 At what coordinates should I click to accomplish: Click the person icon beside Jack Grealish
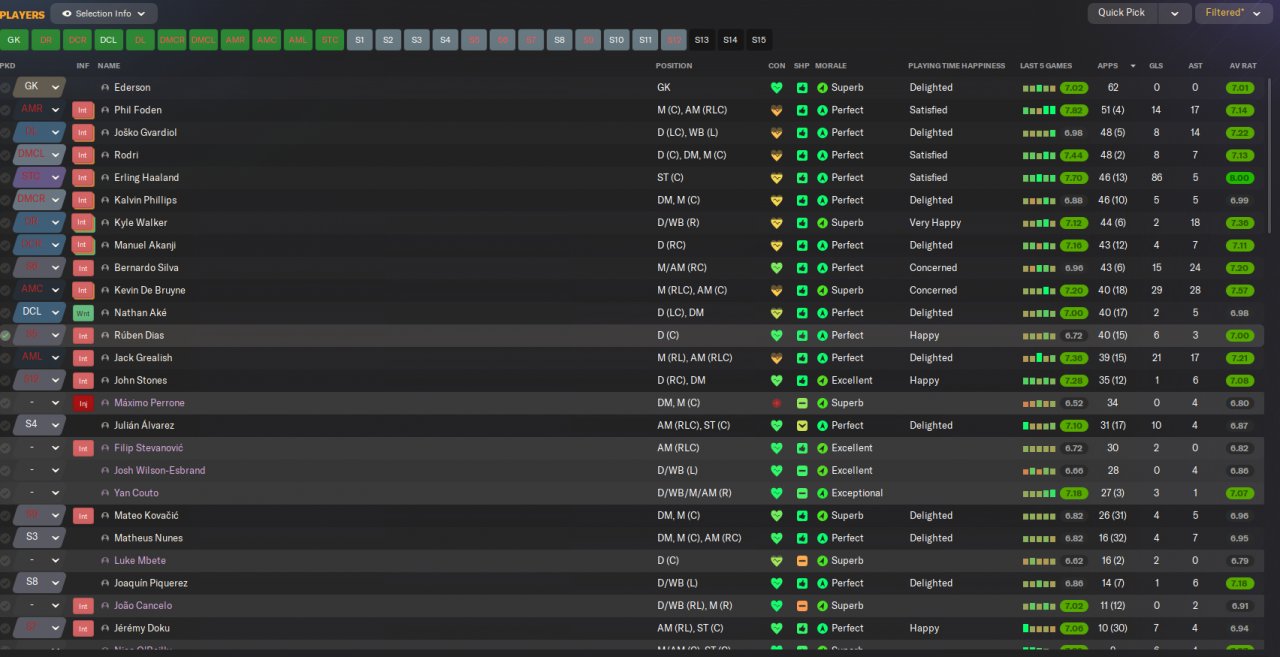106,358
